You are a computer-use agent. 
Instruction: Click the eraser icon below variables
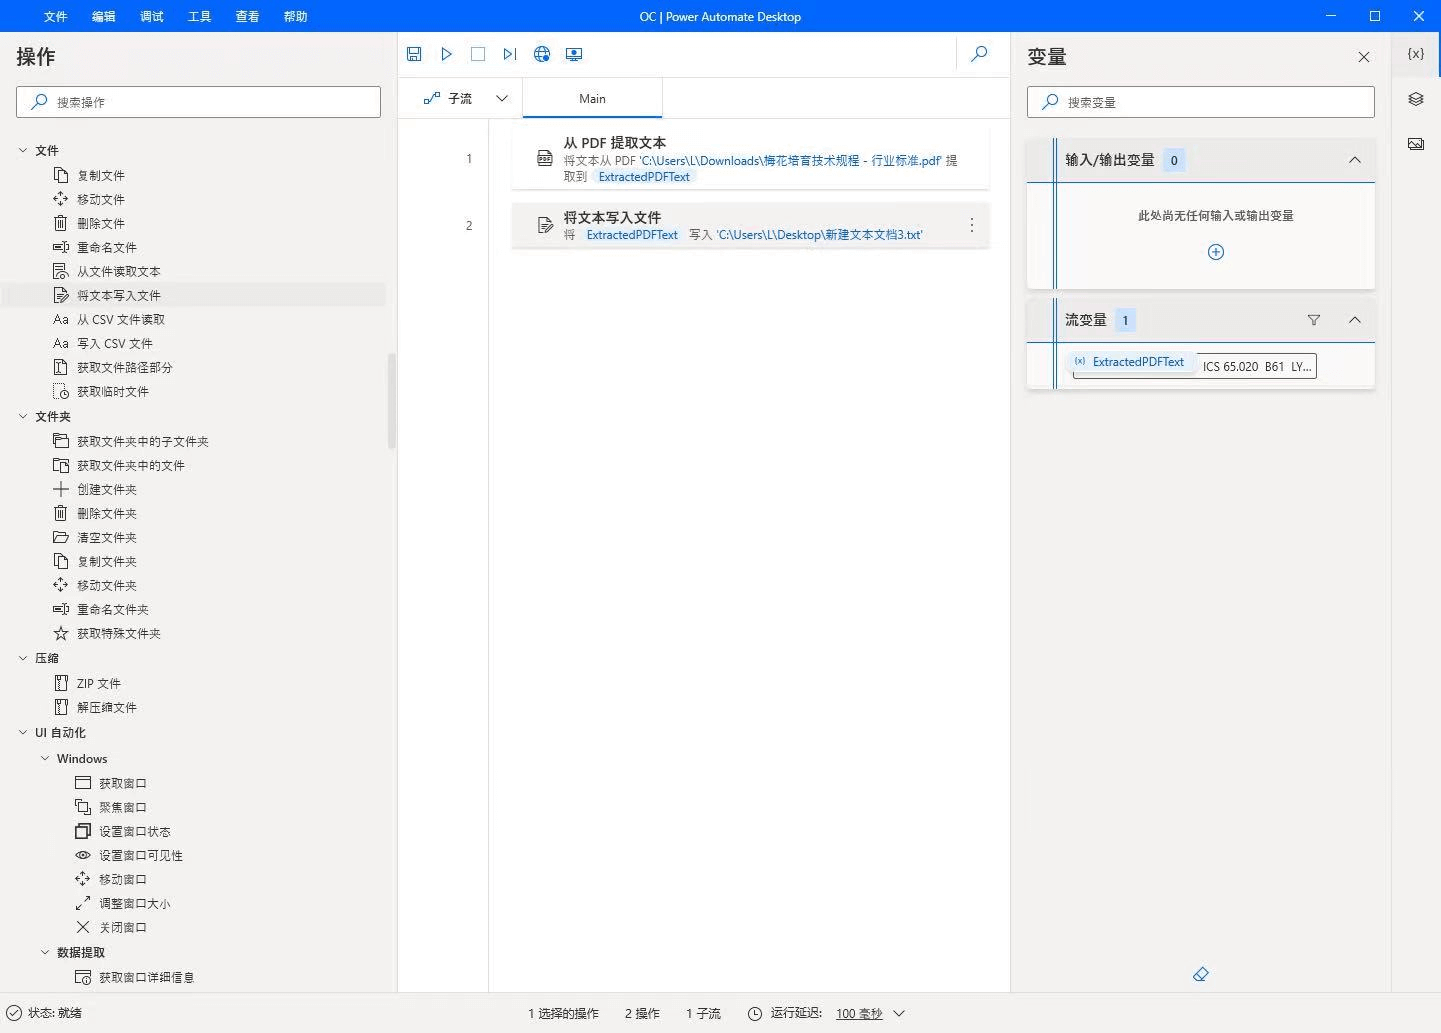click(1201, 974)
